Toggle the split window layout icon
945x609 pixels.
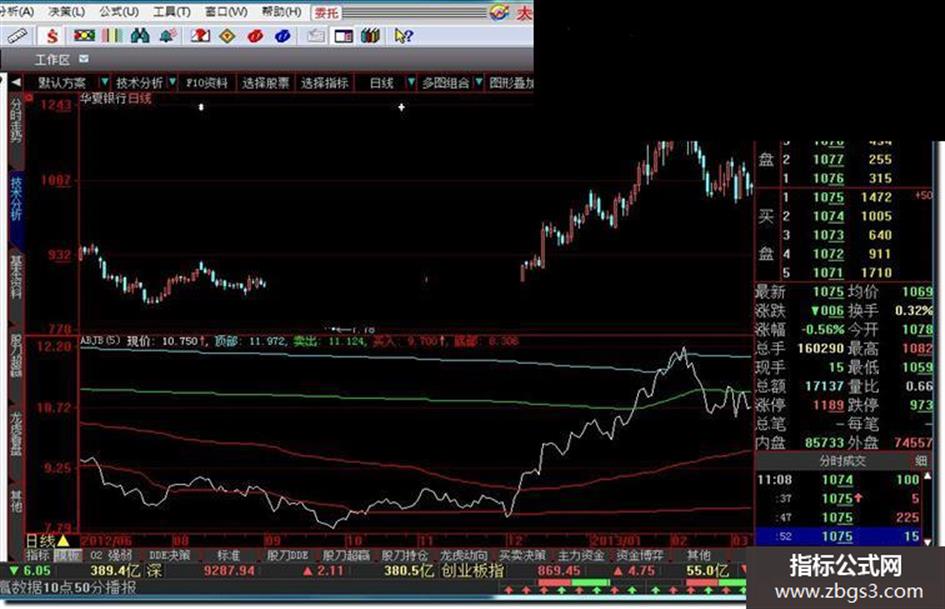(x=344, y=36)
